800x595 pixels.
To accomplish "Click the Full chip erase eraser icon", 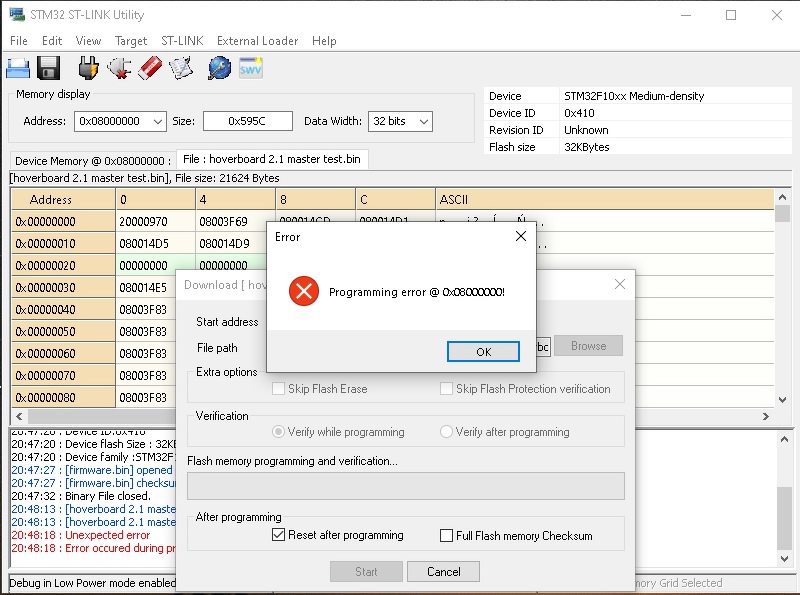I will coord(150,68).
